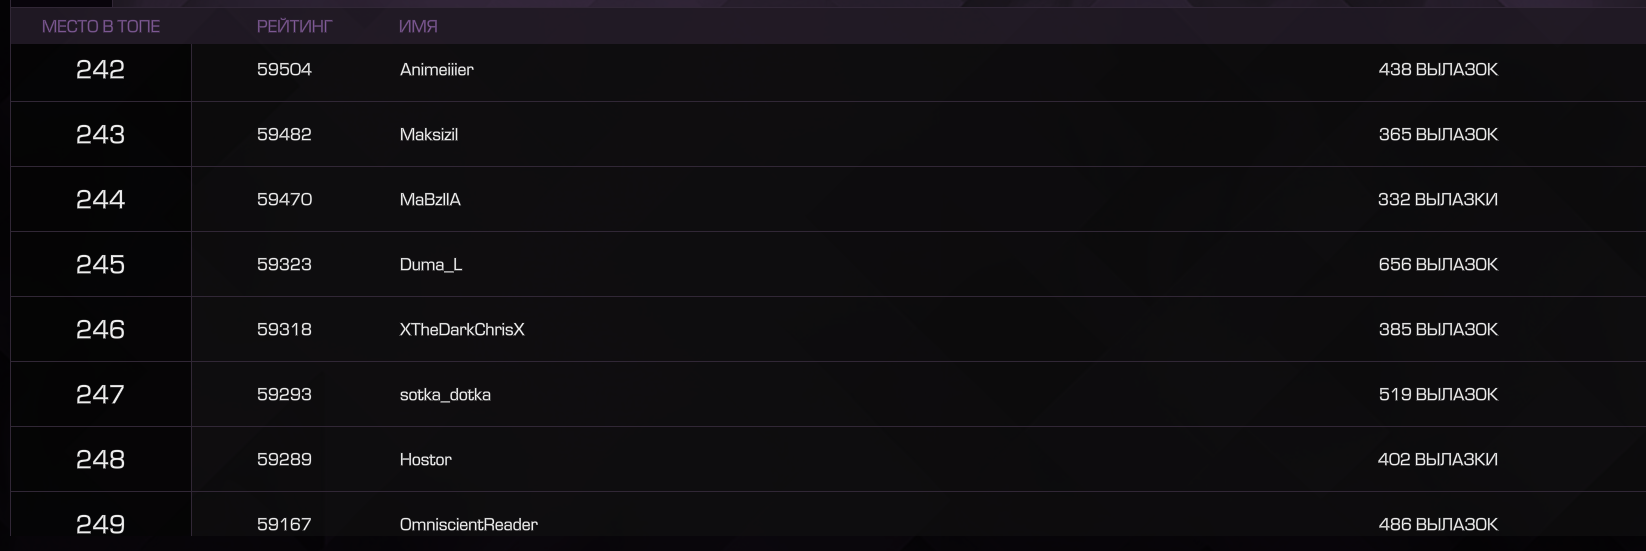The image size is (1646, 551).
Task: Click rank number 248
Action: pyautogui.click(x=100, y=460)
